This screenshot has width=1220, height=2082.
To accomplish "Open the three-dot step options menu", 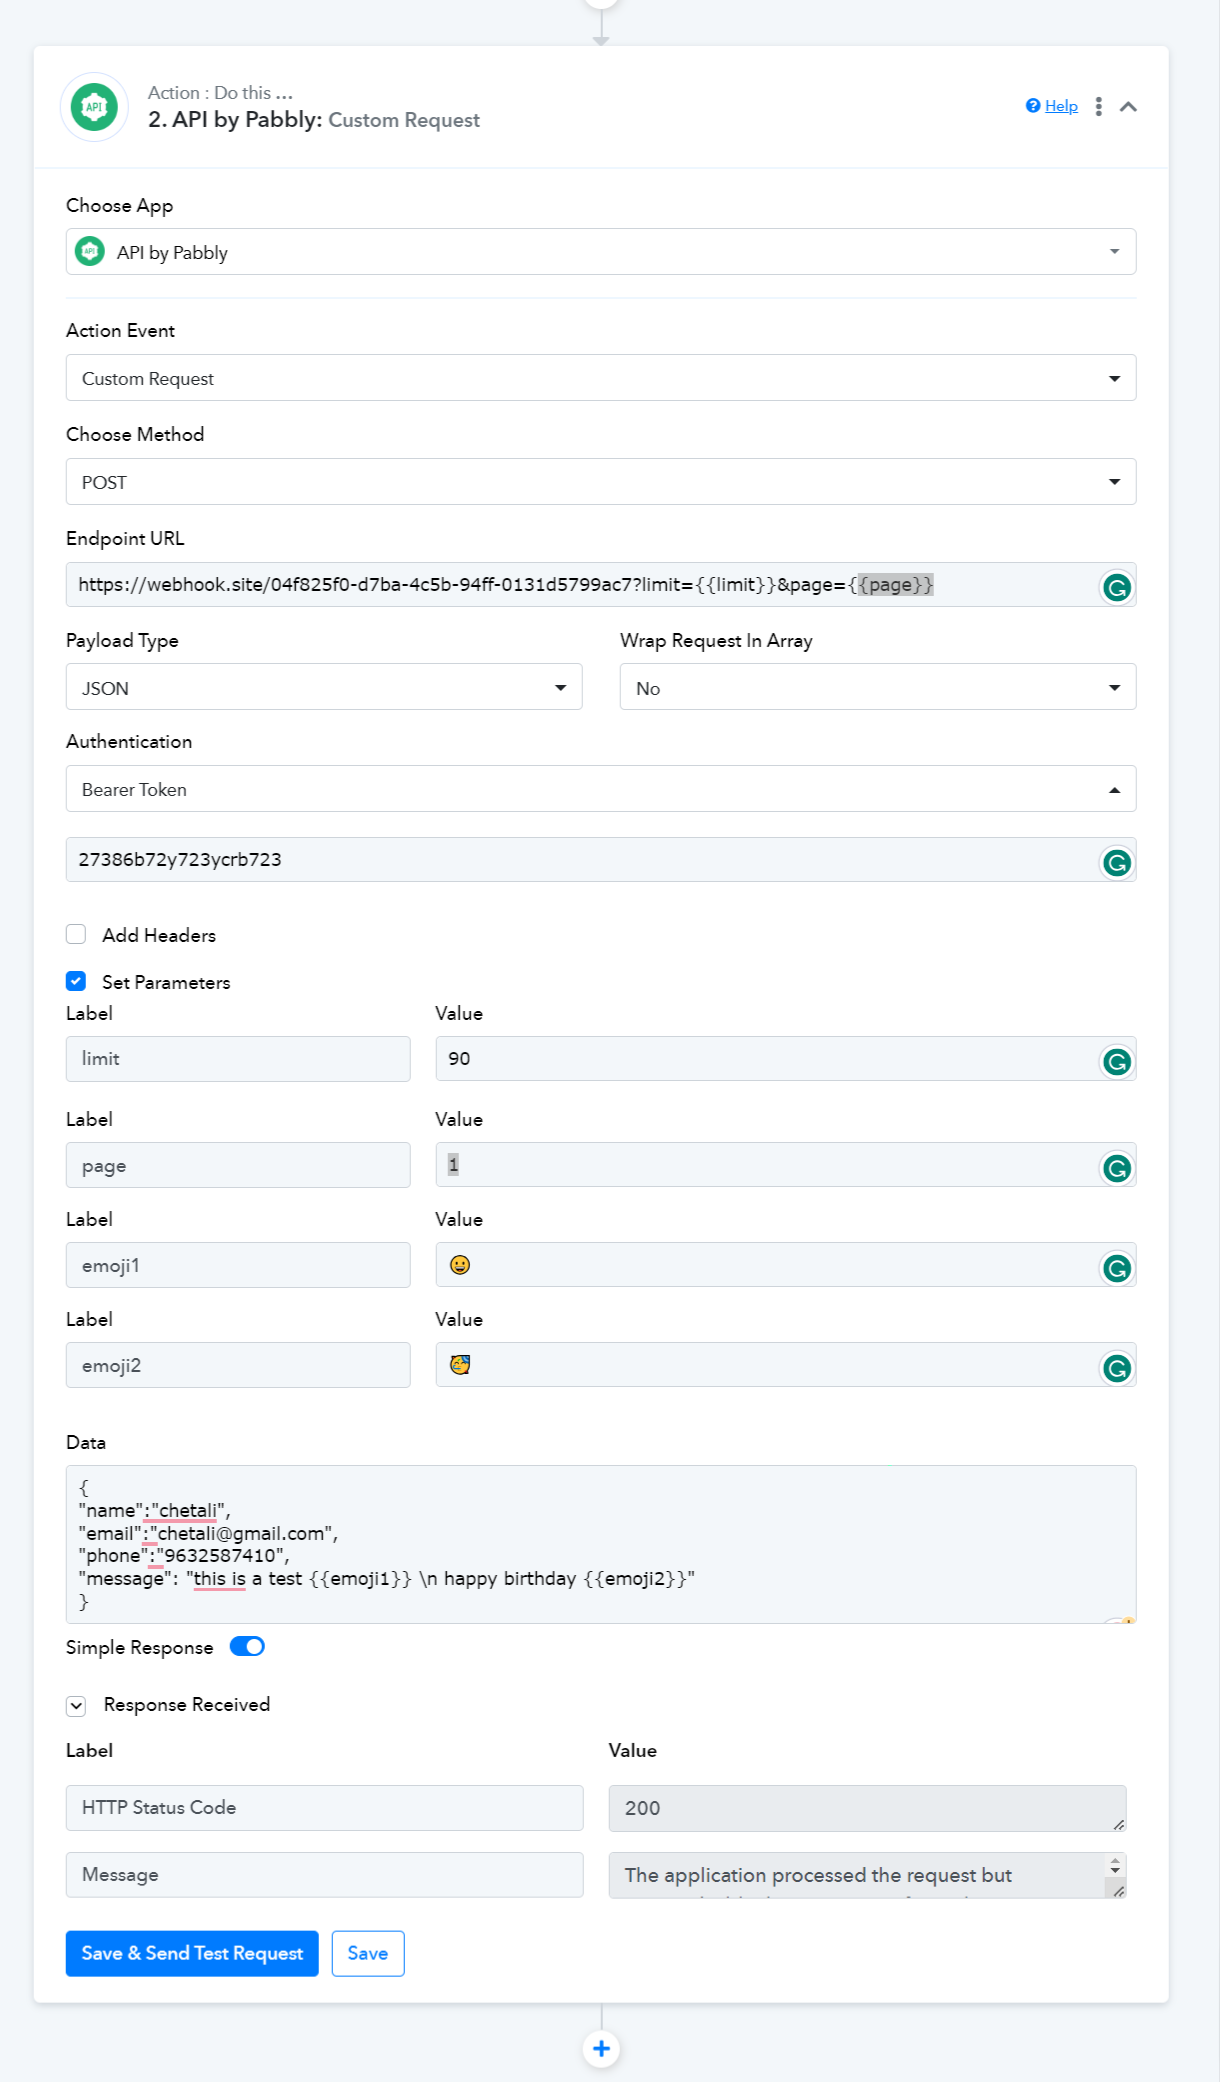I will click(x=1098, y=107).
